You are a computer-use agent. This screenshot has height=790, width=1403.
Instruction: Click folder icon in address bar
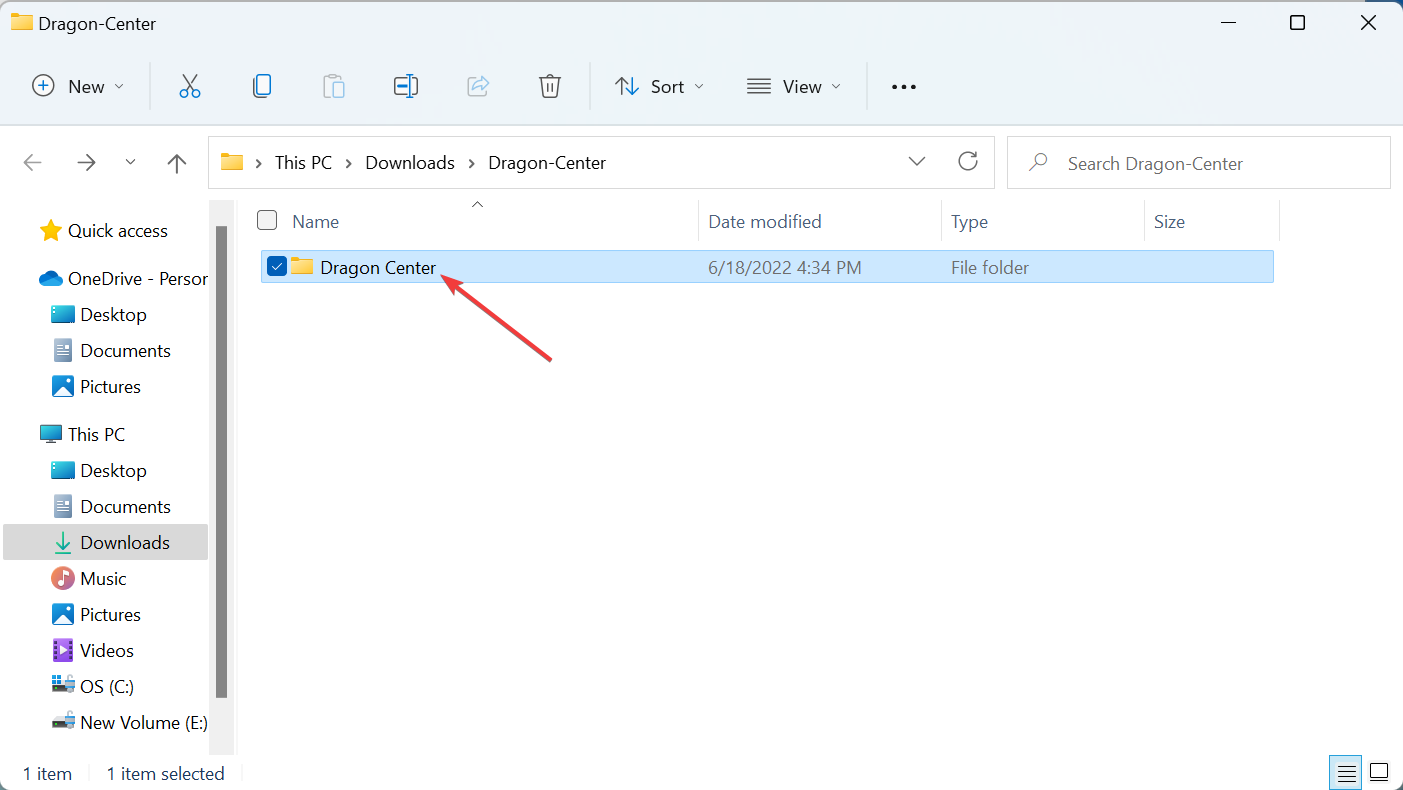[232, 162]
